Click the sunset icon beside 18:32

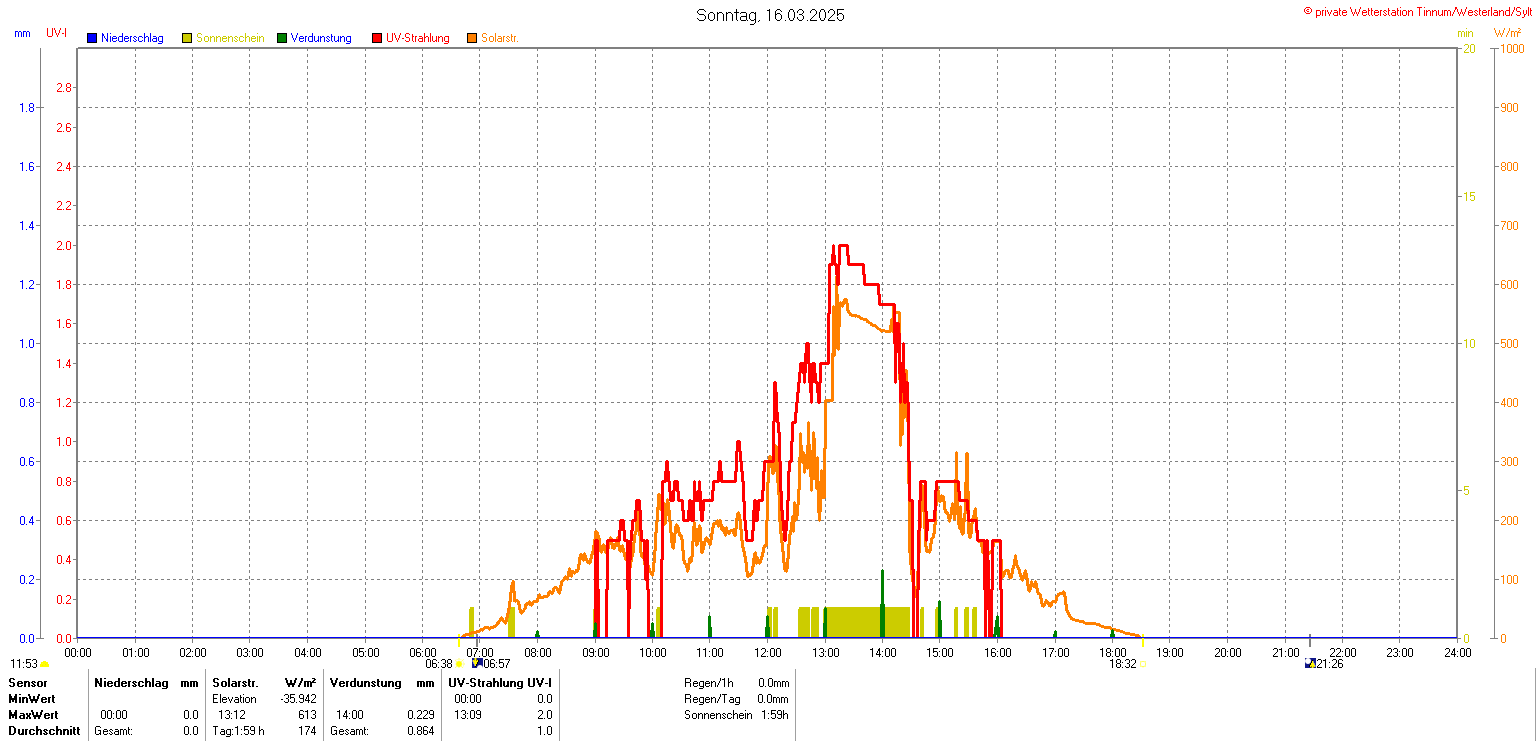[1143, 664]
